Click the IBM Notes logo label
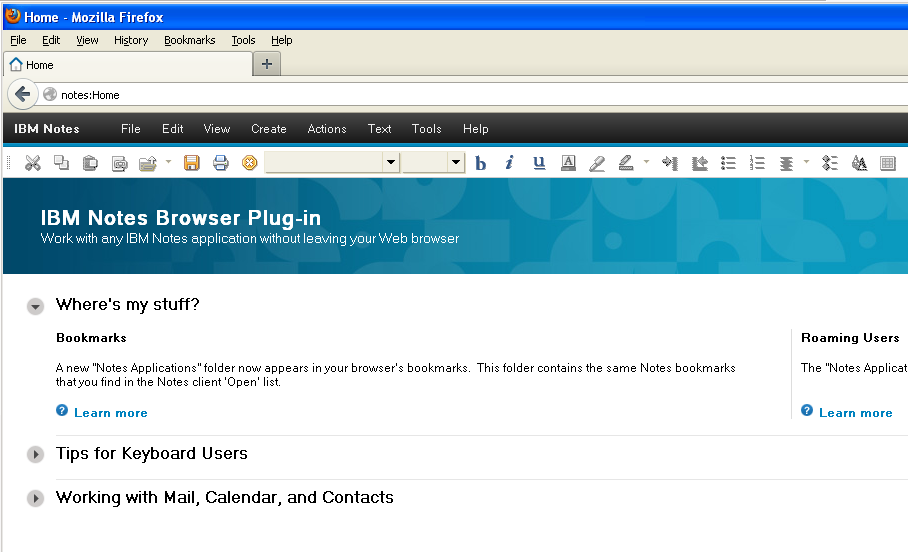This screenshot has height=552, width=908. pos(47,129)
